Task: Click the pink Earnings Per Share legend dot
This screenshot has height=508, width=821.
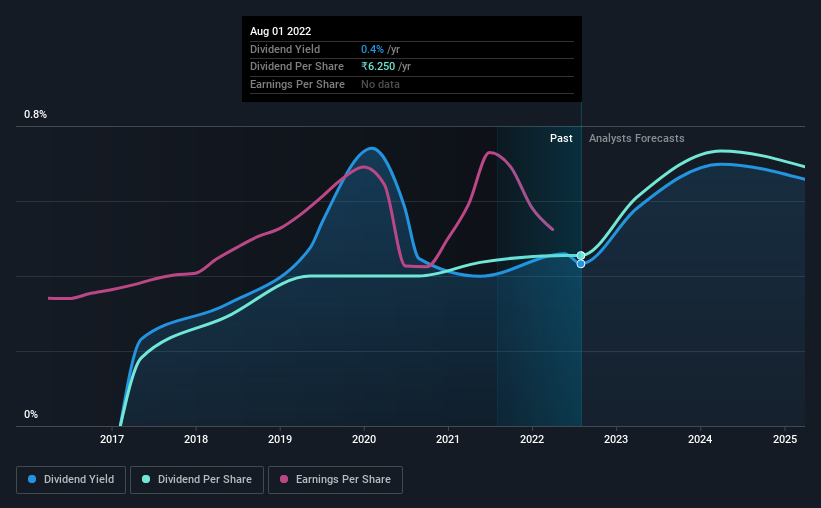Action: click(284, 479)
